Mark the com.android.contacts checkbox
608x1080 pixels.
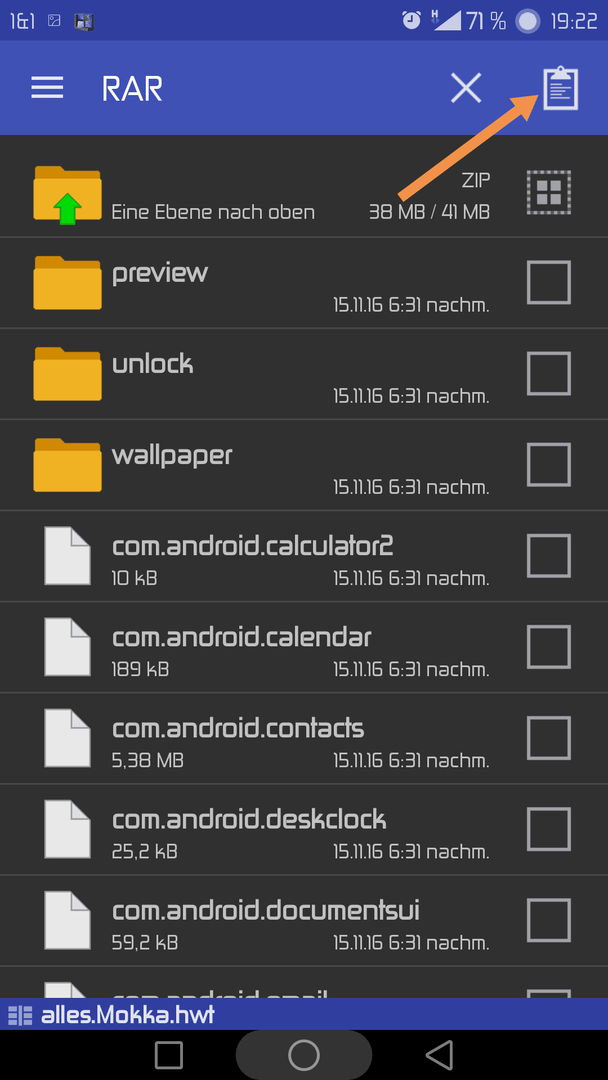point(549,738)
